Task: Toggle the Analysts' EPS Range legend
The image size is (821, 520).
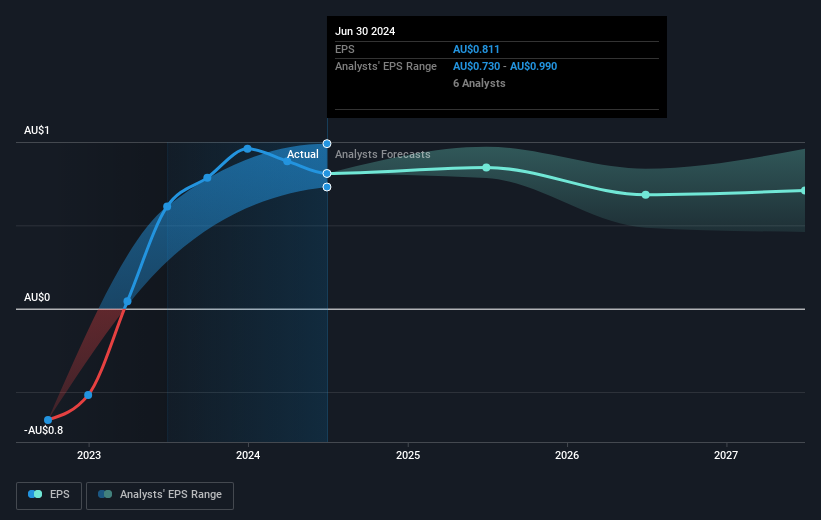Action: click(160, 495)
